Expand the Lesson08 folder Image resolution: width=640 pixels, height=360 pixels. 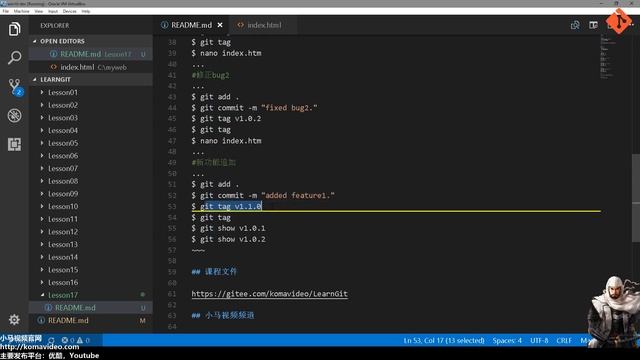91,181
